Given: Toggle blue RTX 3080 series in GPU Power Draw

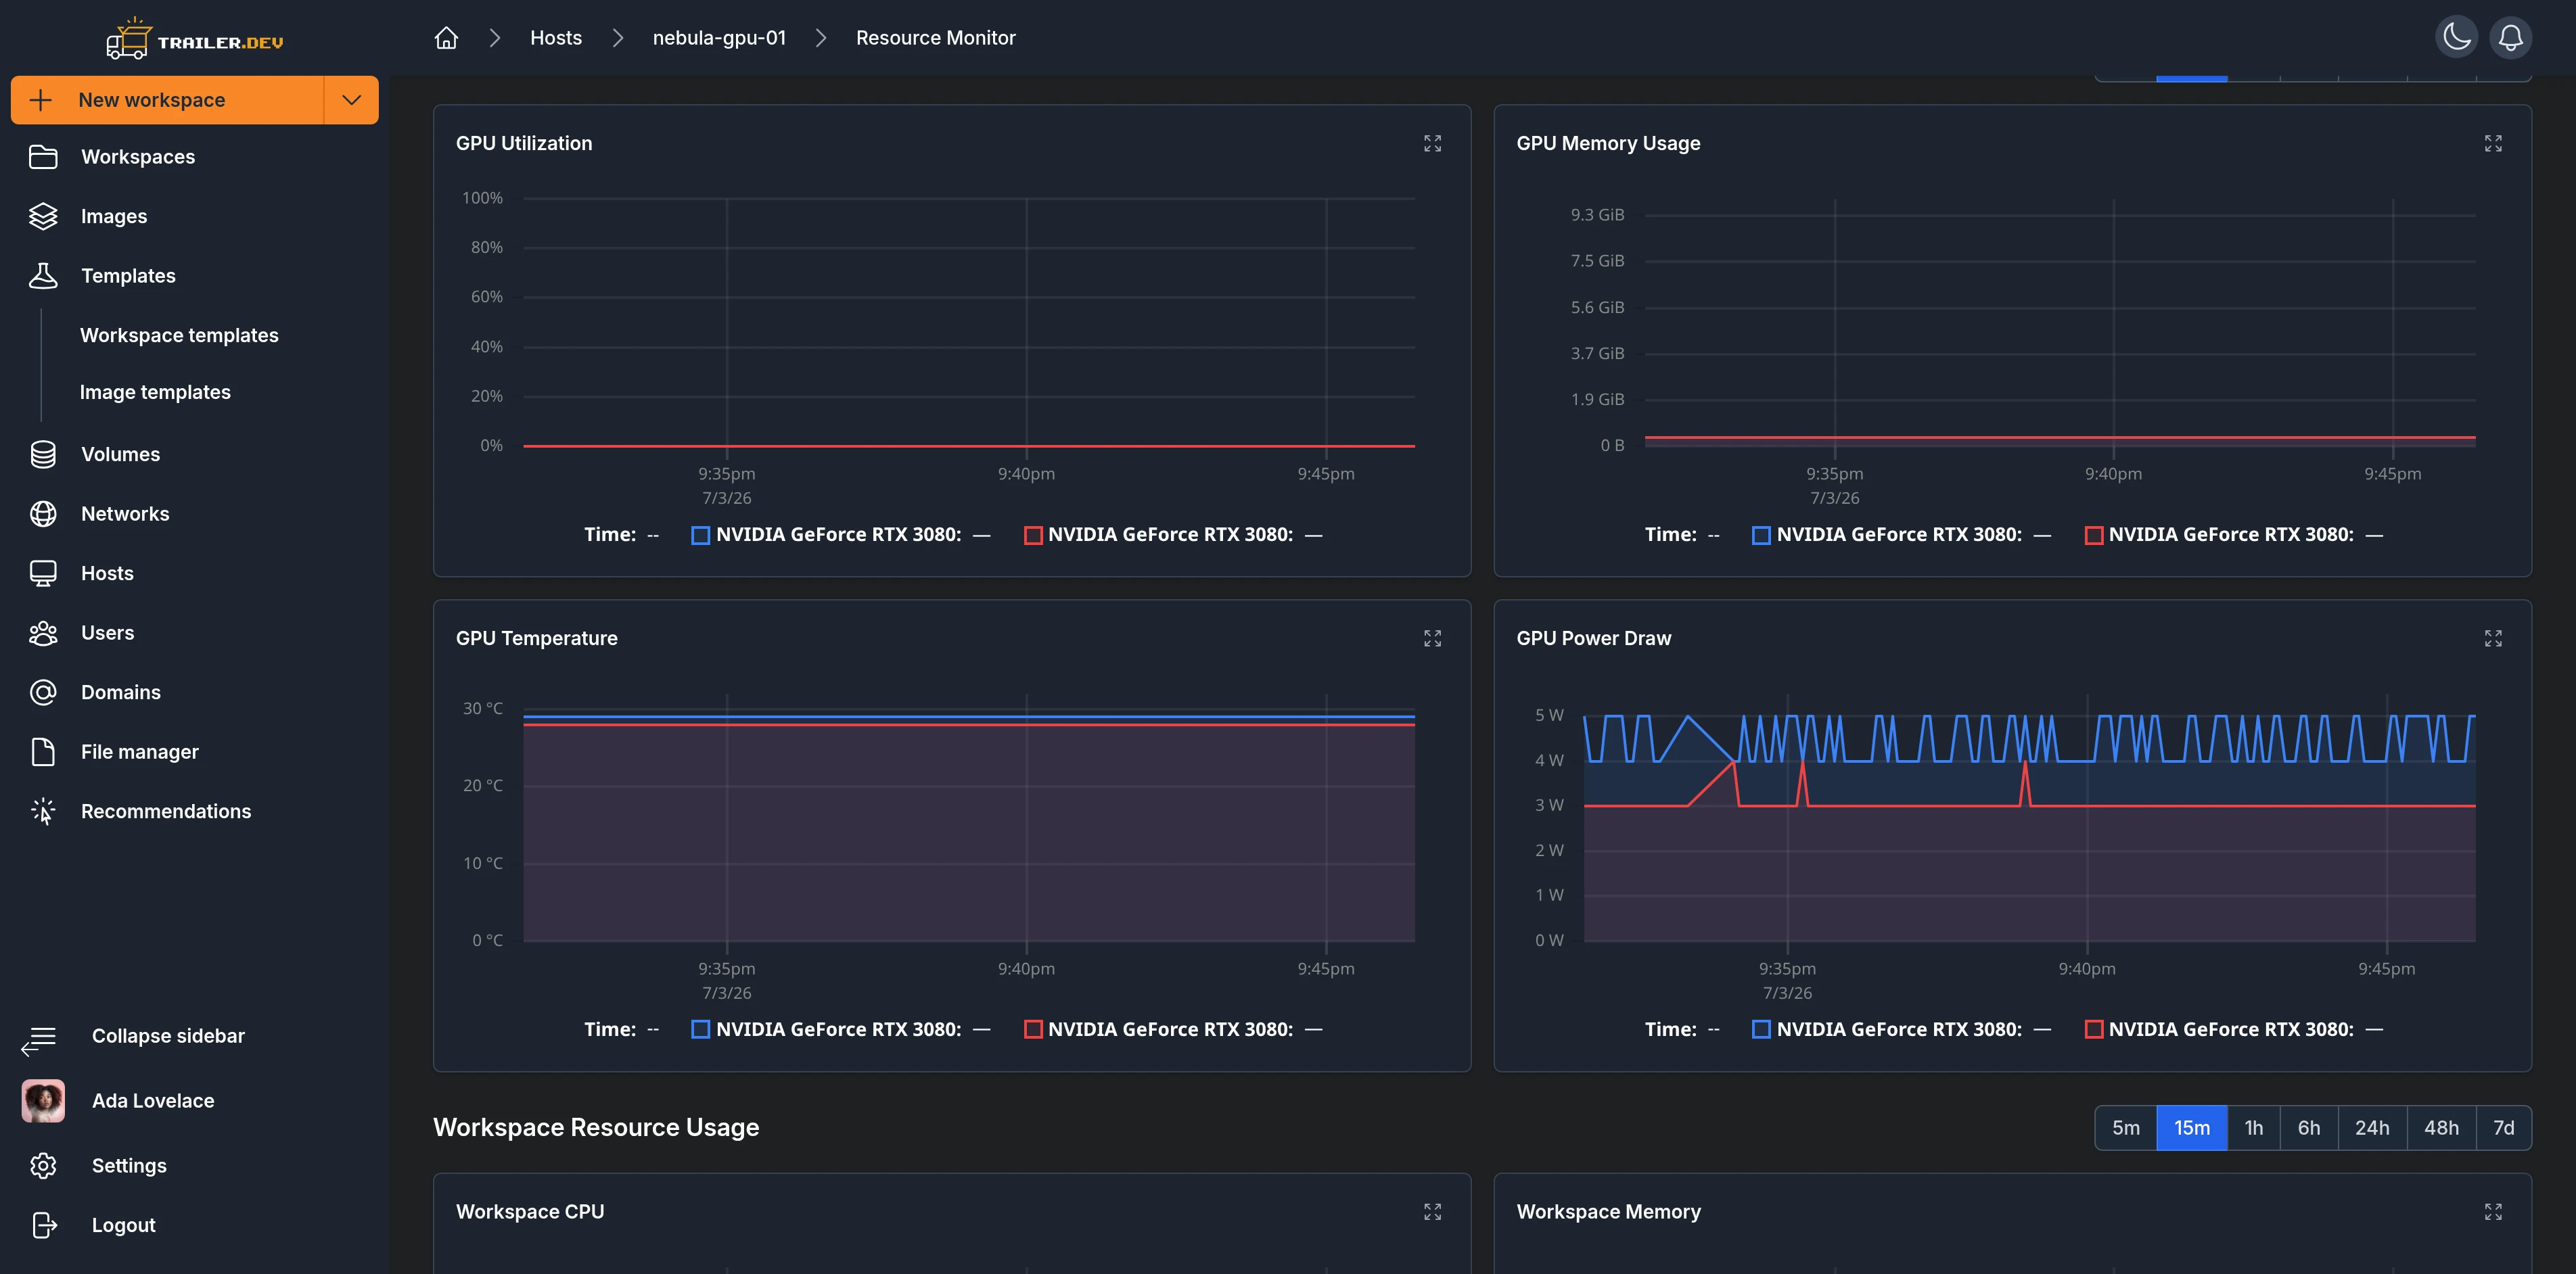Looking at the screenshot, I should click(x=1901, y=1030).
